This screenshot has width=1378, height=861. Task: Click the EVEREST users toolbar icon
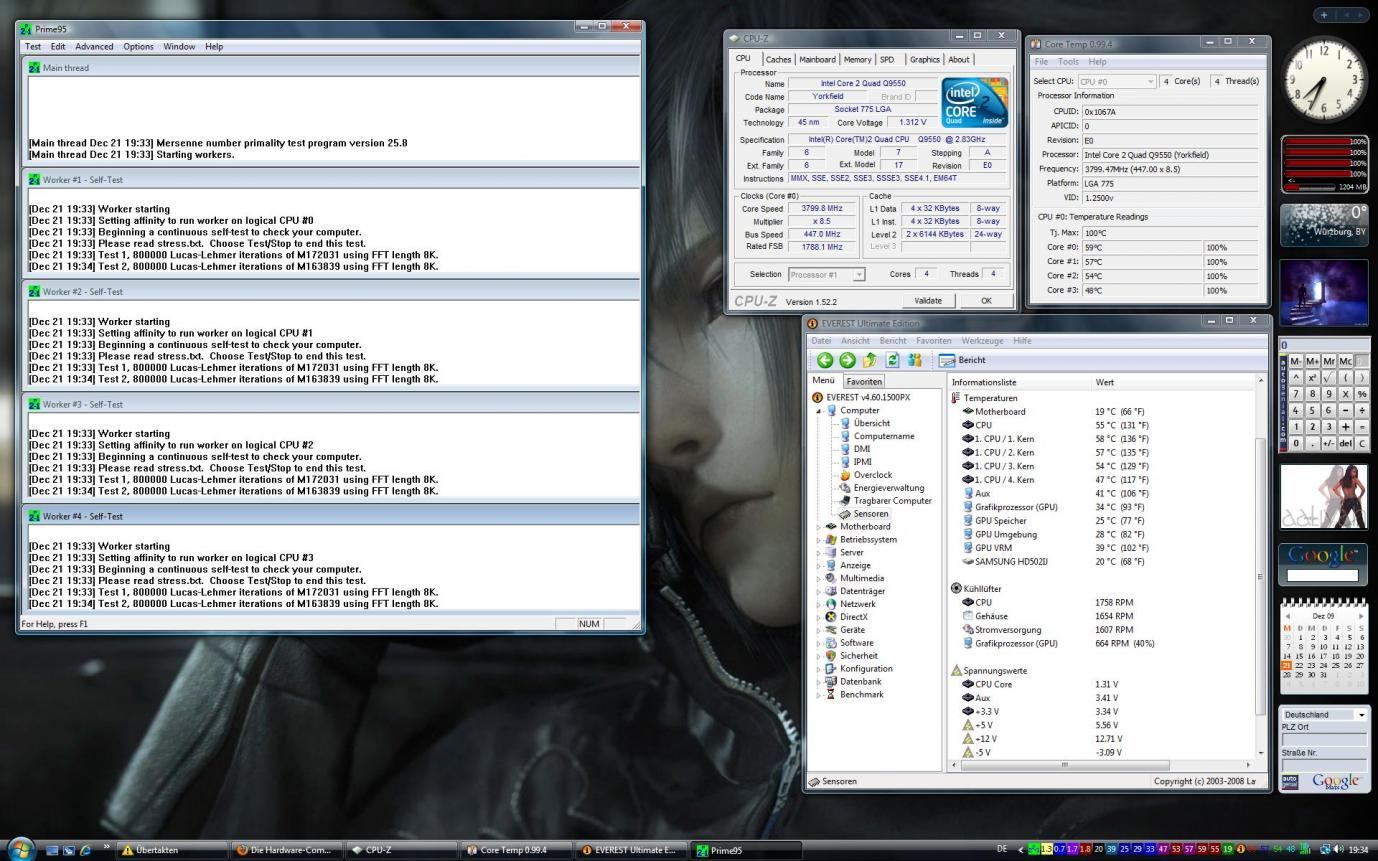click(x=914, y=360)
